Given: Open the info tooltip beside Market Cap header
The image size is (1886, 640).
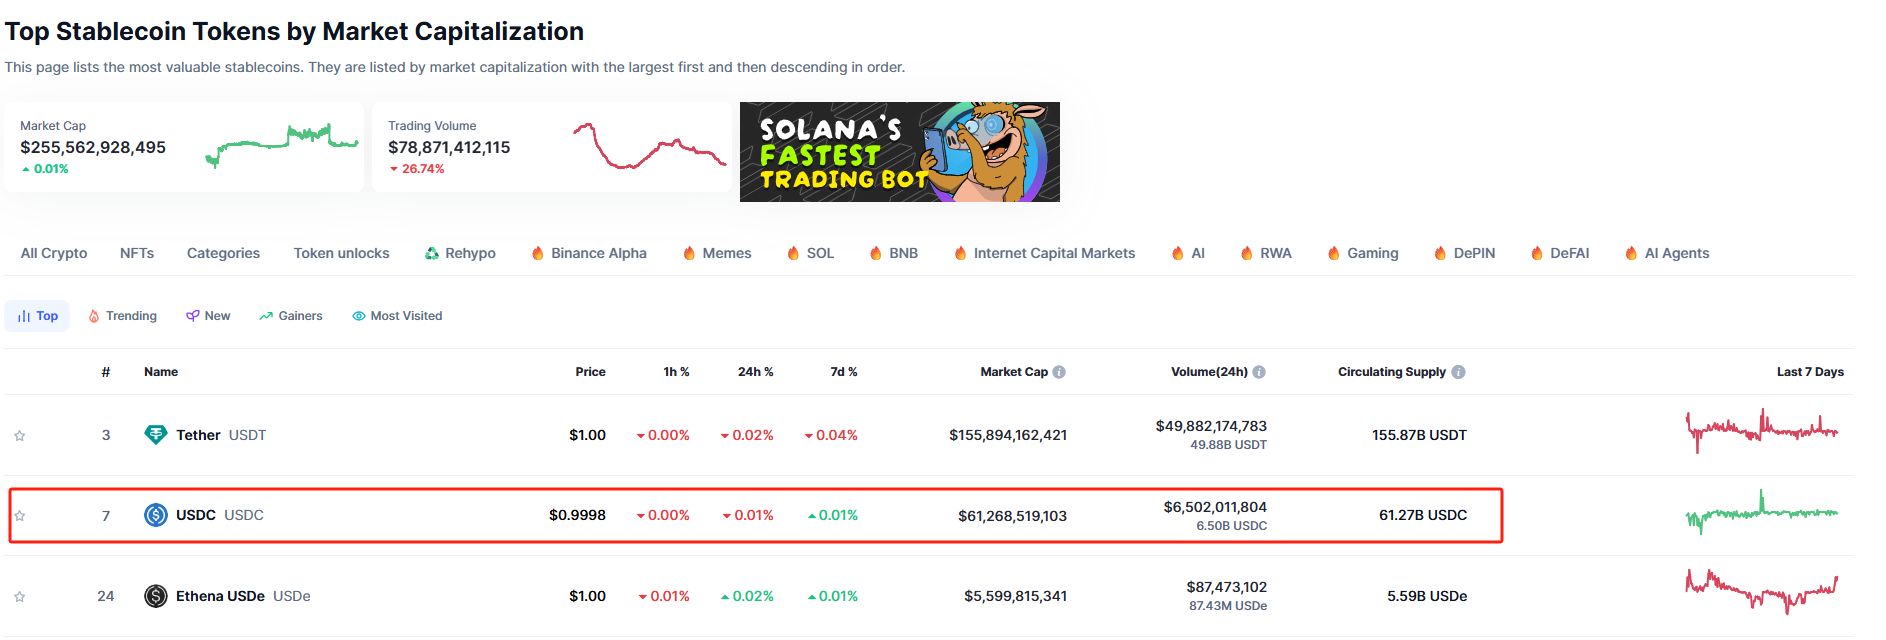Looking at the screenshot, I should [1060, 371].
